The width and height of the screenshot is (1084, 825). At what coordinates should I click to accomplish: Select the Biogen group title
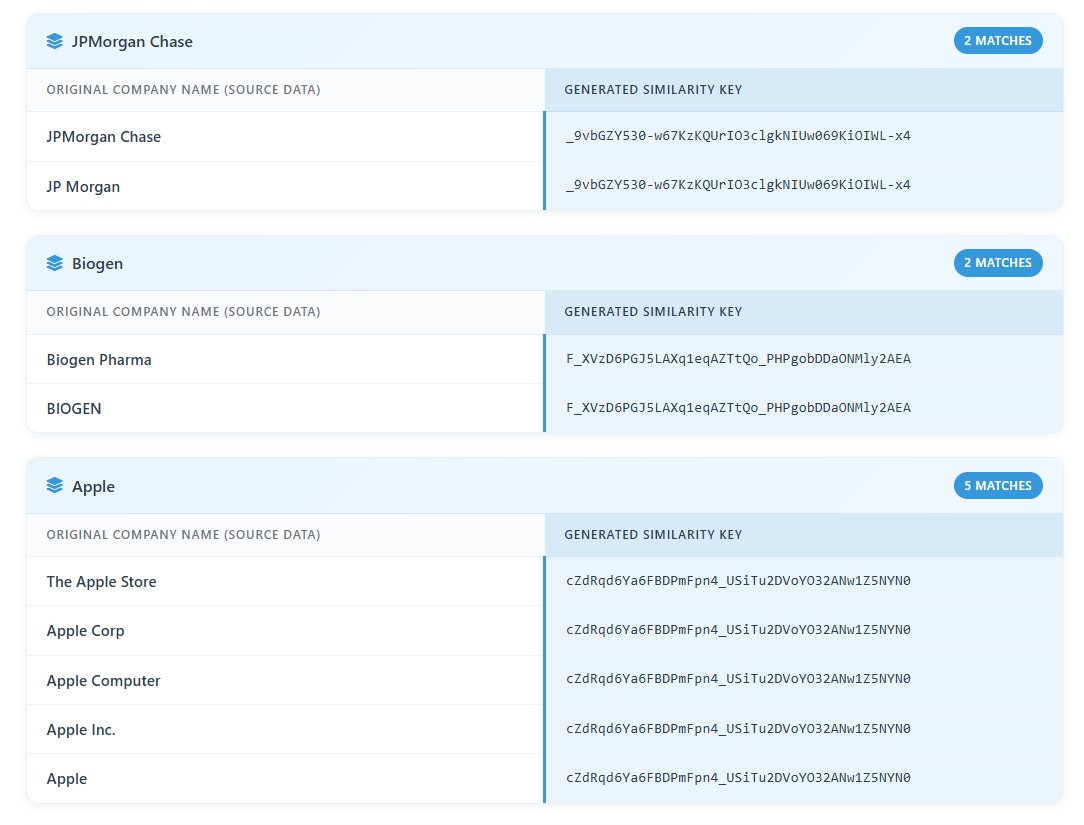[x=97, y=263]
